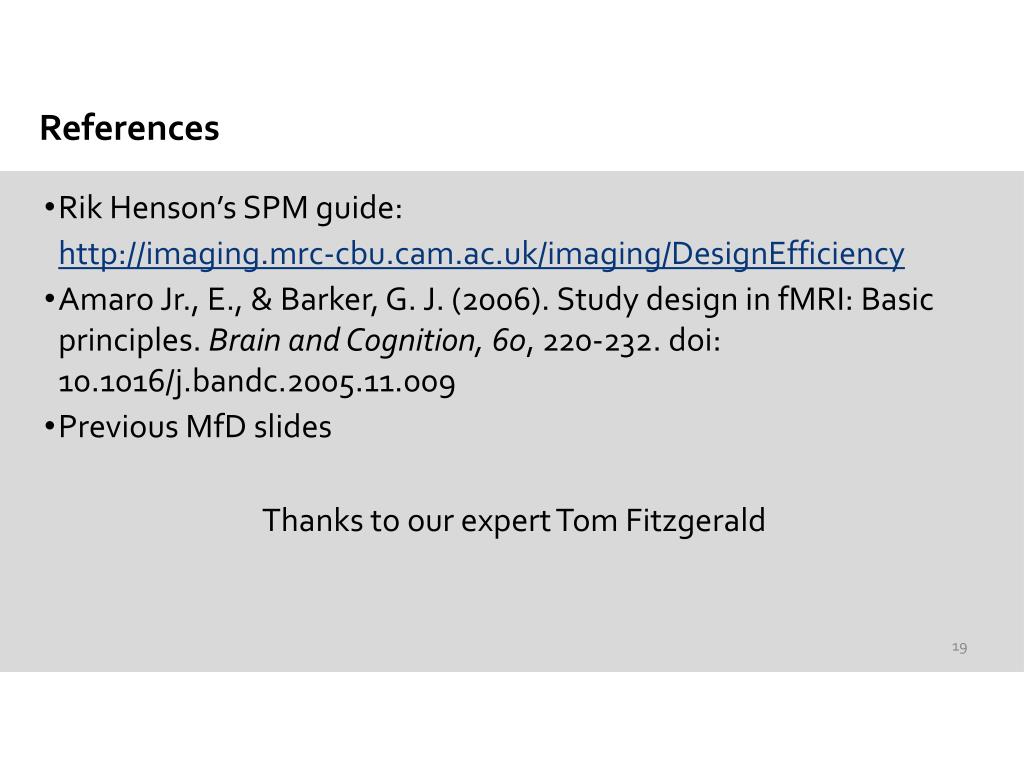Click the DOI 10.1016/j.bandc.2005.11.009 text
Screen dimensions: 1024x768
pyautogui.click(x=257, y=381)
